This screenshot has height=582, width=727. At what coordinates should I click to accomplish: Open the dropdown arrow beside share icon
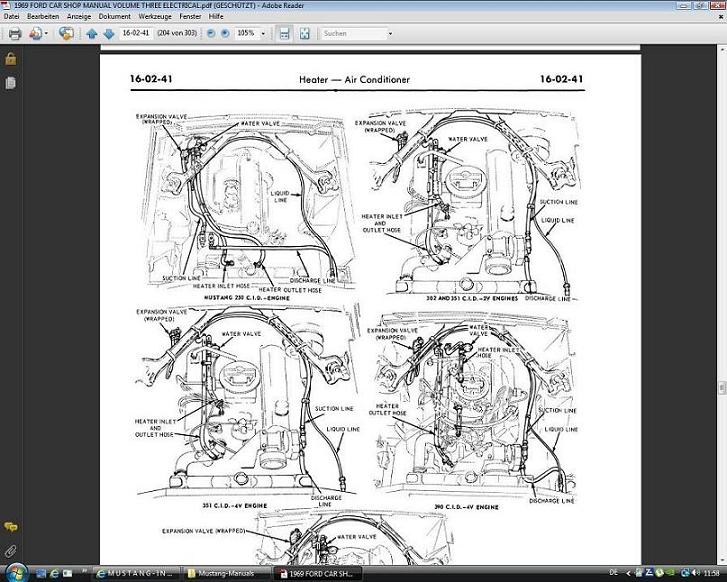tap(46, 34)
